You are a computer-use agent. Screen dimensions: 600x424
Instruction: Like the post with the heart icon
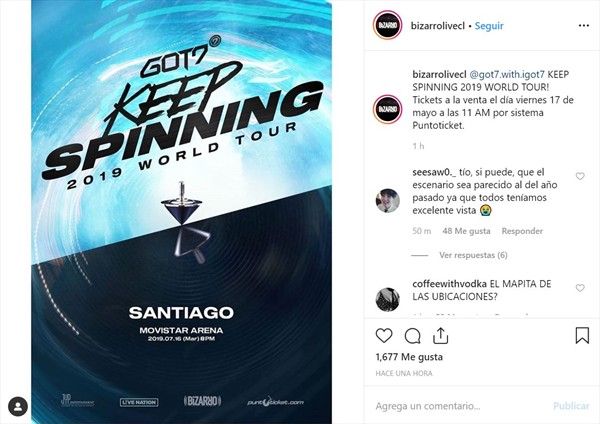tap(384, 336)
